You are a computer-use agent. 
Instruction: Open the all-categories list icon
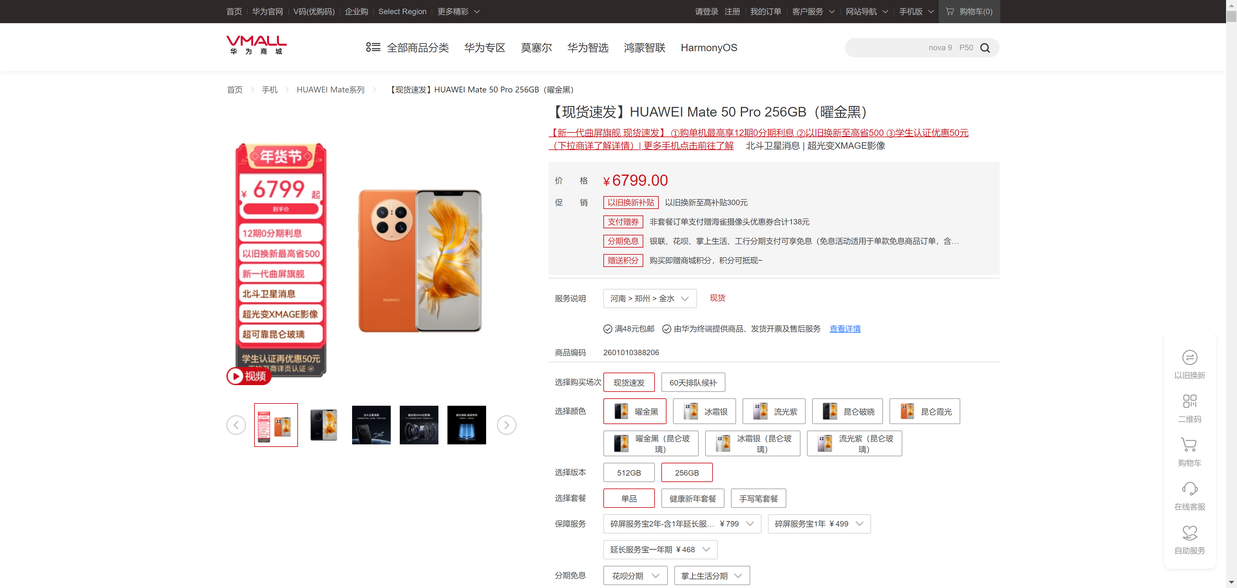pyautogui.click(x=373, y=47)
